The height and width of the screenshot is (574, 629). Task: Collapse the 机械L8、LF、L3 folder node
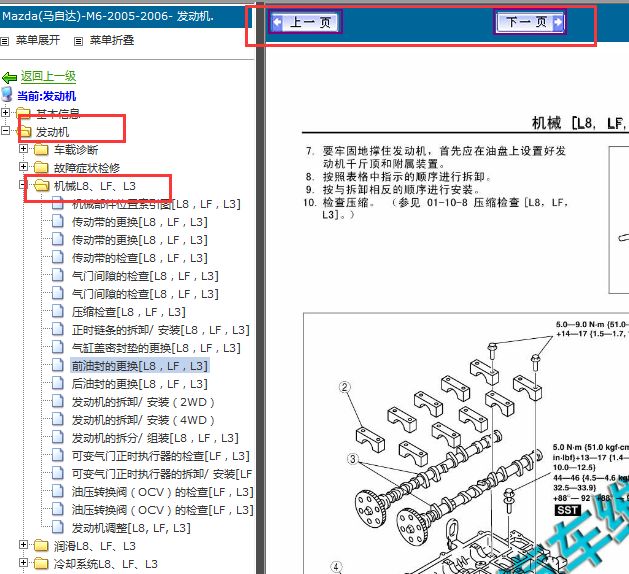(23, 185)
